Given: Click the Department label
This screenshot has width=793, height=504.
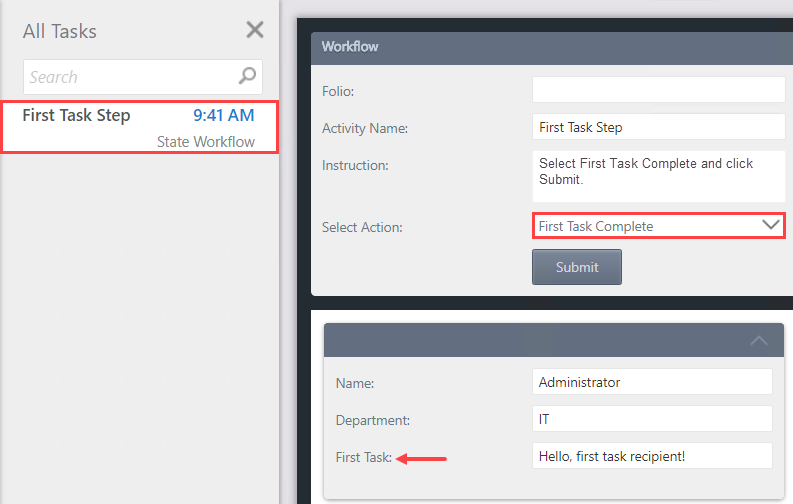Looking at the screenshot, I should point(373,420).
